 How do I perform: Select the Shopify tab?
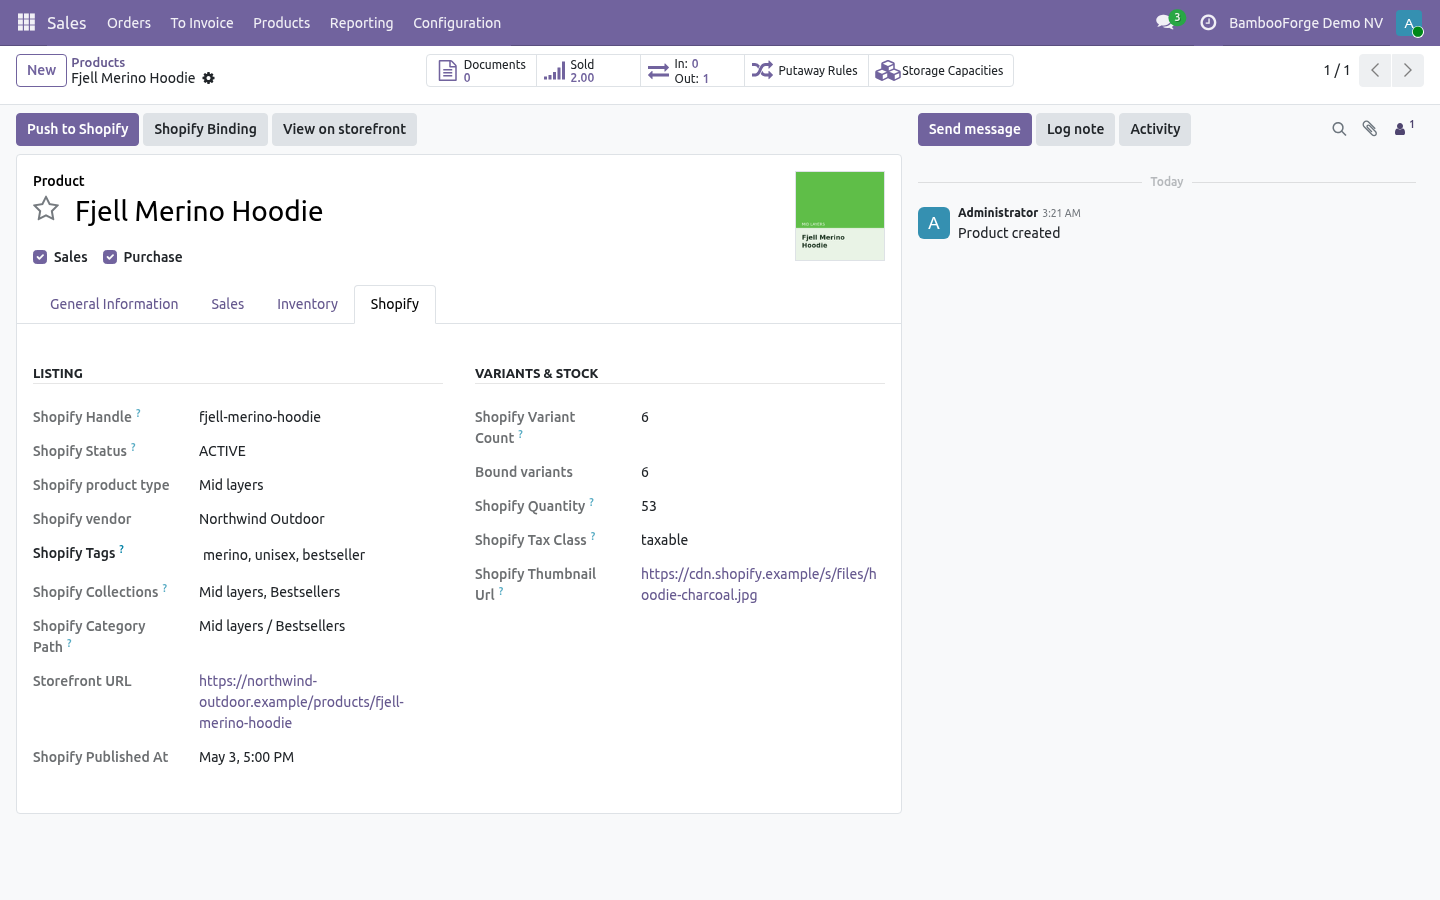395,304
